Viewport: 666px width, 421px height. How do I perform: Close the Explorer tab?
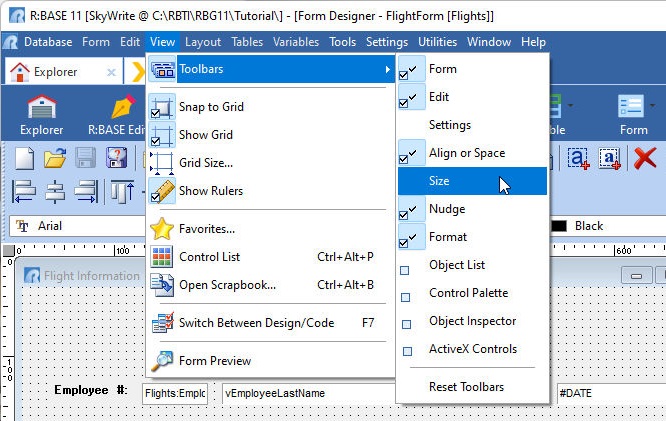(111, 72)
